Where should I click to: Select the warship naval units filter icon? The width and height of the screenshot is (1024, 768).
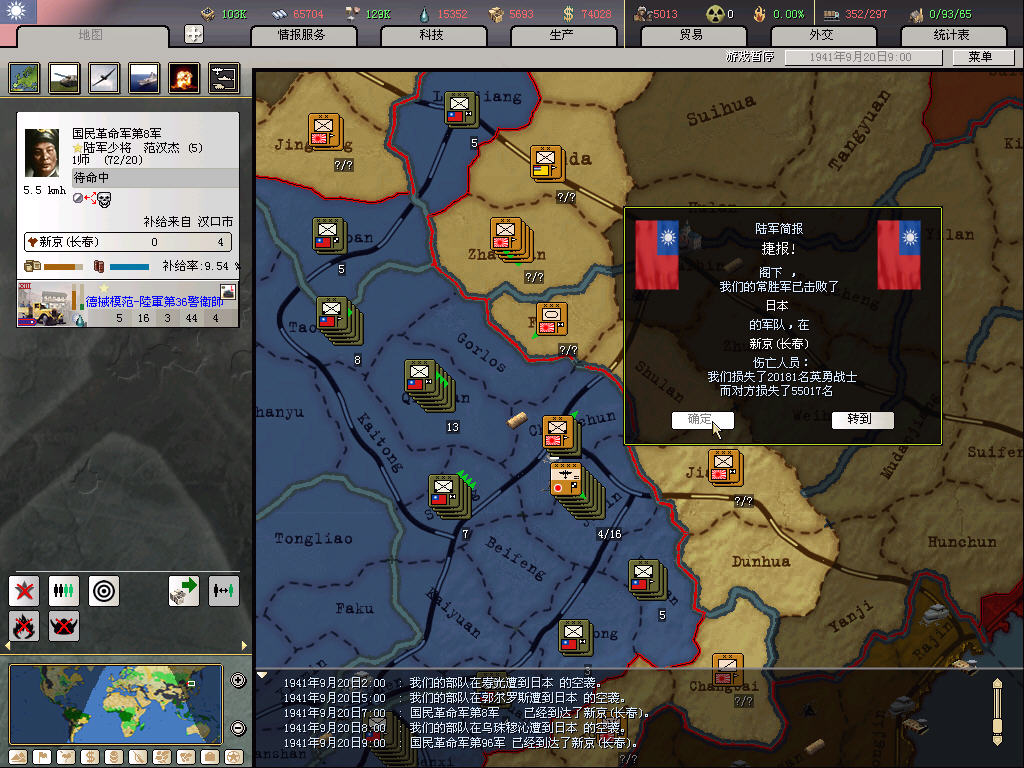tap(144, 77)
